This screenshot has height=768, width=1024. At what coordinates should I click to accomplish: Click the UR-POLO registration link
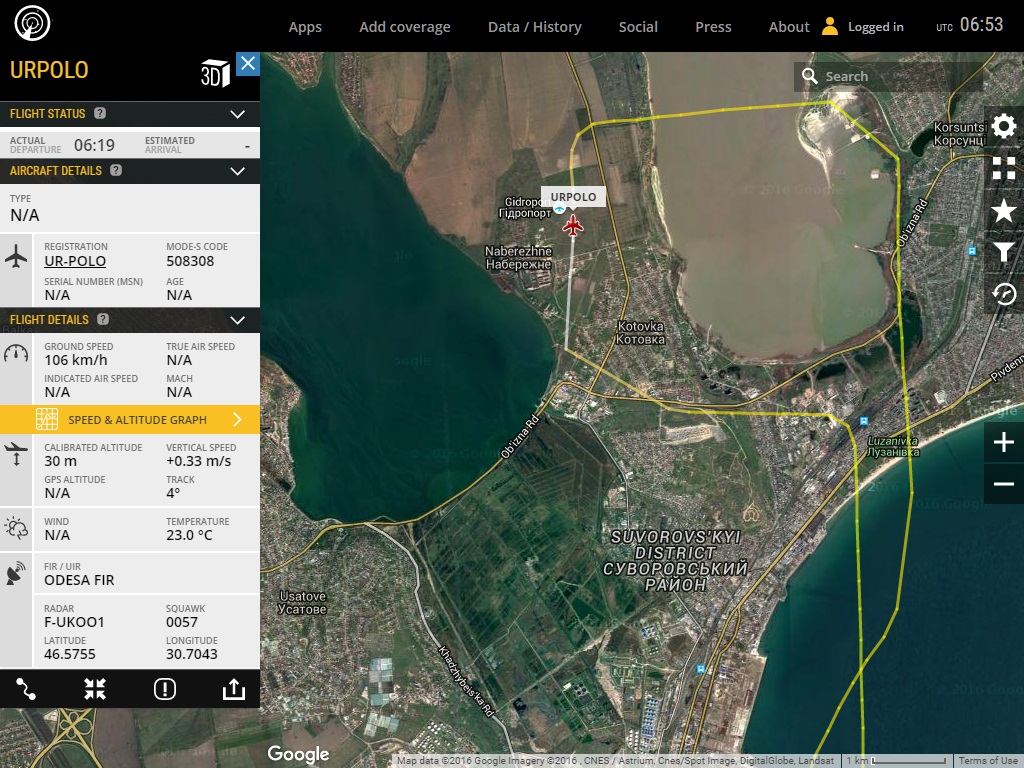[x=75, y=262]
